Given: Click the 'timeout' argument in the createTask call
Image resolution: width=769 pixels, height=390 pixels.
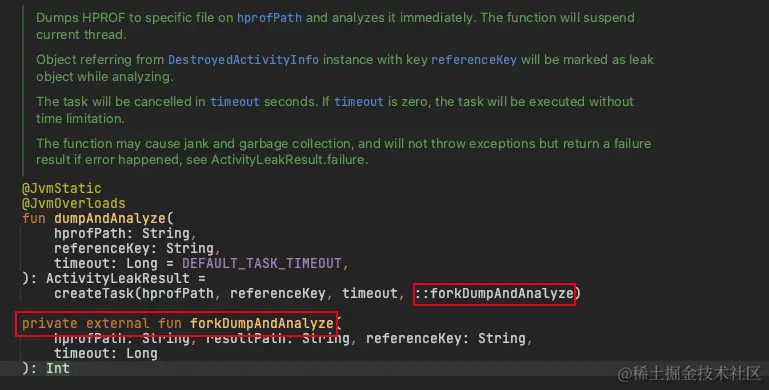Looking at the screenshot, I should [x=369, y=293].
